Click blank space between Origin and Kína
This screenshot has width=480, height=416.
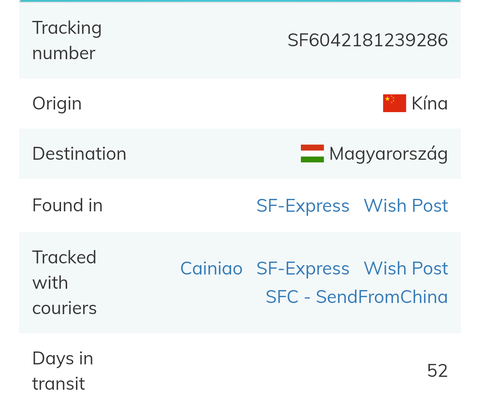(232, 103)
